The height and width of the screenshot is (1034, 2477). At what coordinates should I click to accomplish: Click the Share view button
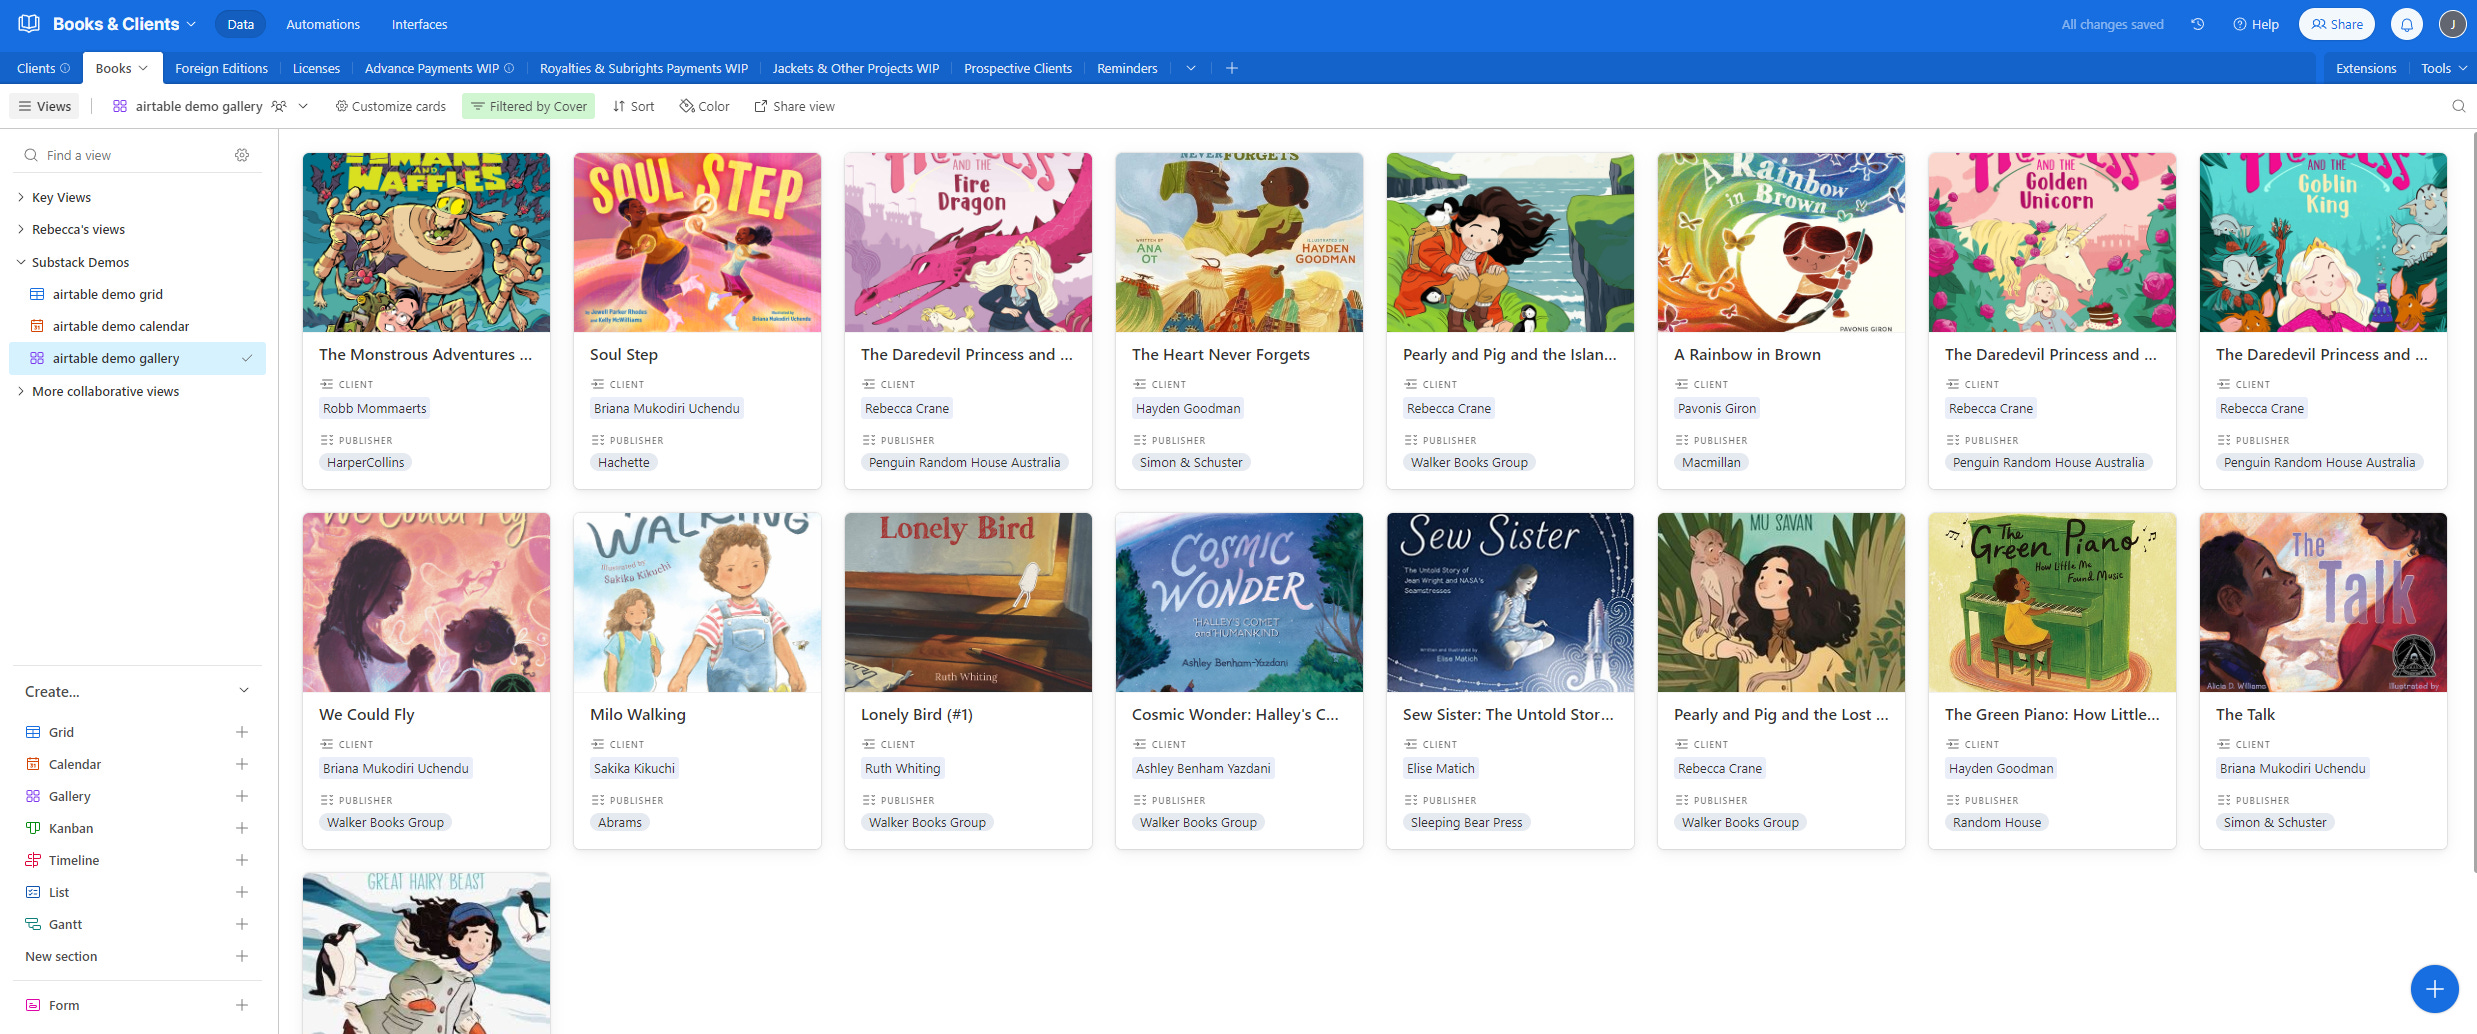pos(794,106)
